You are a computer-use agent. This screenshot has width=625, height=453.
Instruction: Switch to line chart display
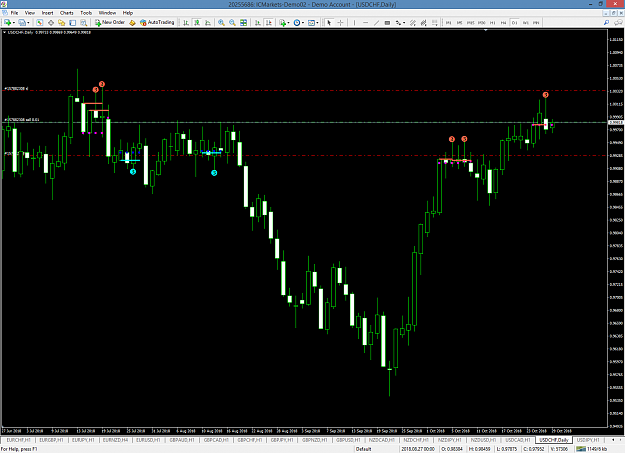[208, 23]
